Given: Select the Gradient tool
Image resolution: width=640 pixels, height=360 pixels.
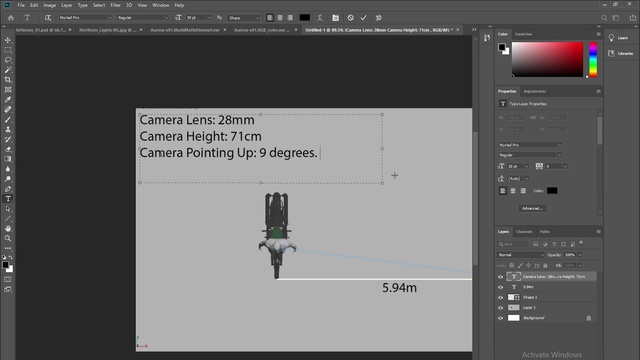Looking at the screenshot, I should click(8, 159).
